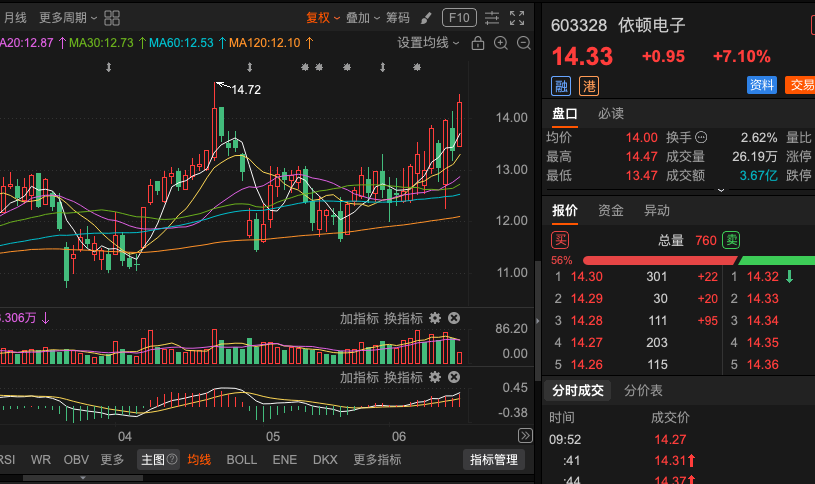Click MA60 moving average label
Image resolution: width=815 pixels, height=484 pixels.
pyautogui.click(x=181, y=43)
